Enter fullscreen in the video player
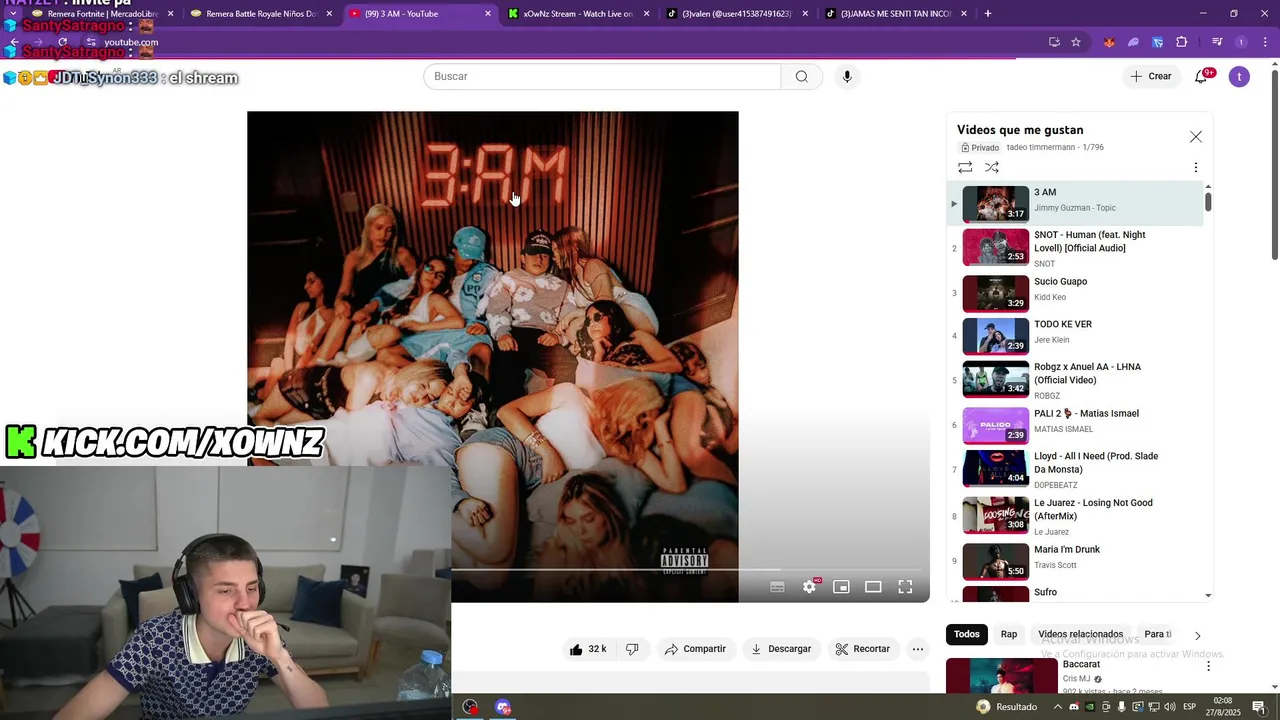This screenshot has width=1280, height=720. pos(905,587)
